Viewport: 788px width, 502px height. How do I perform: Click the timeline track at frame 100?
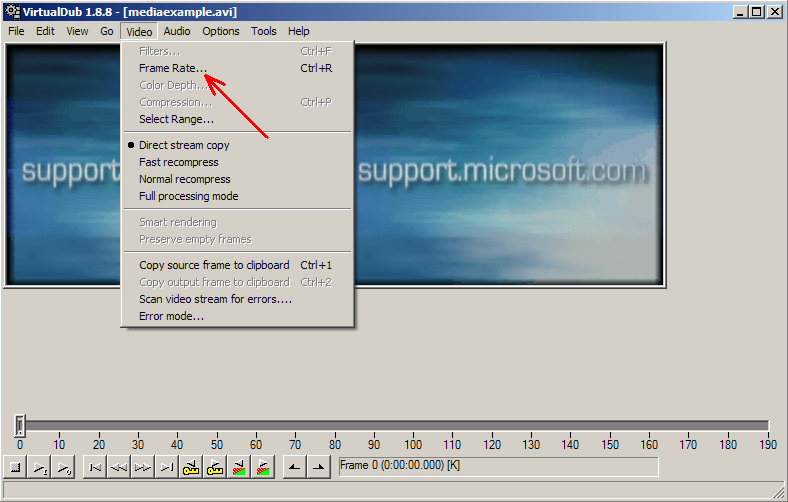click(x=413, y=426)
